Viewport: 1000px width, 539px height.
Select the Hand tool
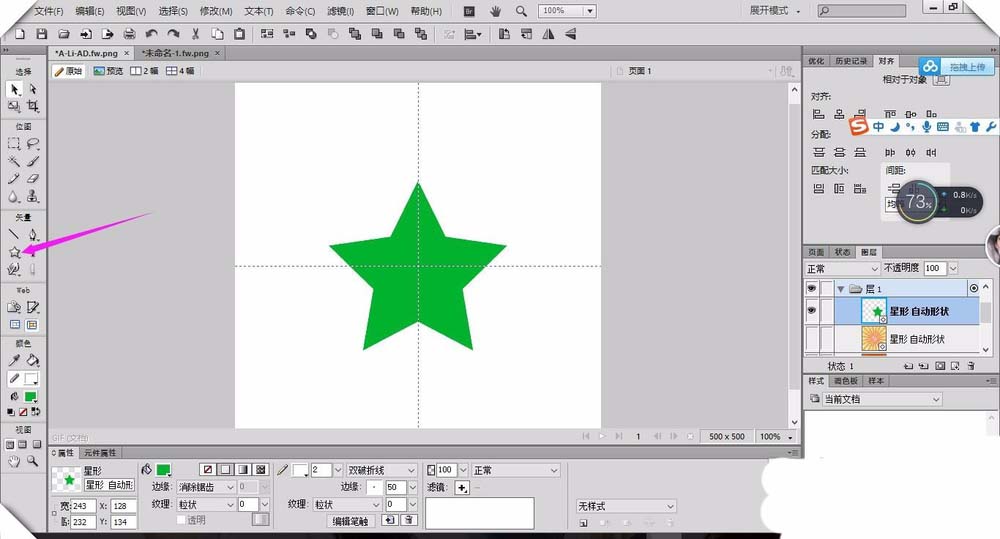pyautogui.click(x=14, y=461)
